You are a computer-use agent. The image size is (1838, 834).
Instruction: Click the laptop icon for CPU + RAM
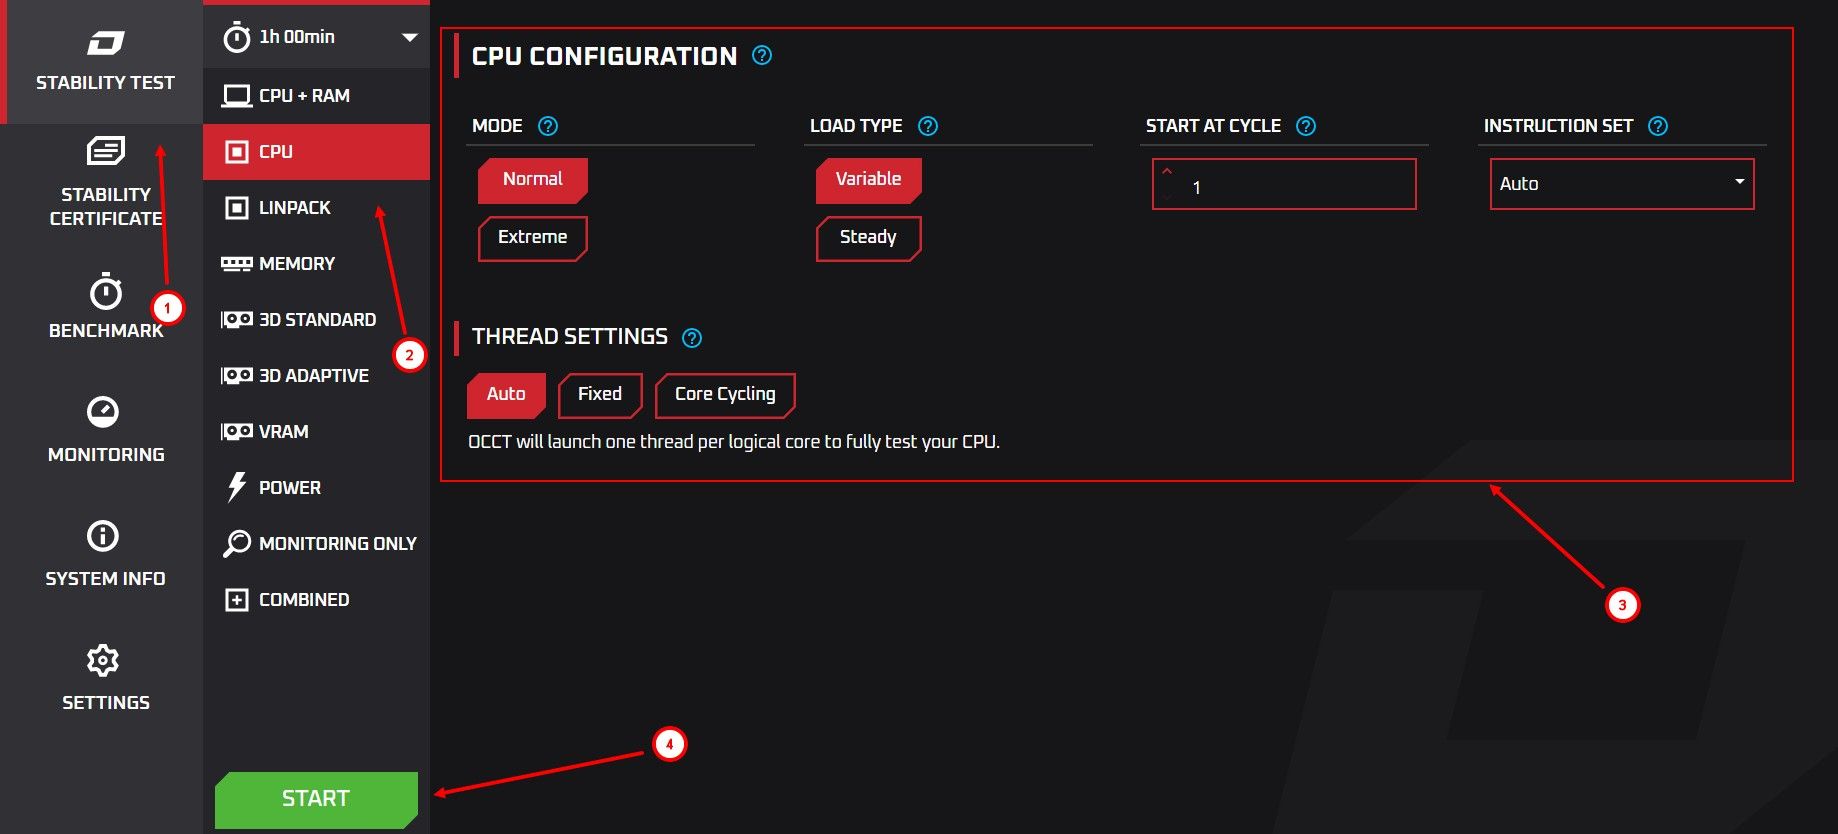click(x=237, y=96)
